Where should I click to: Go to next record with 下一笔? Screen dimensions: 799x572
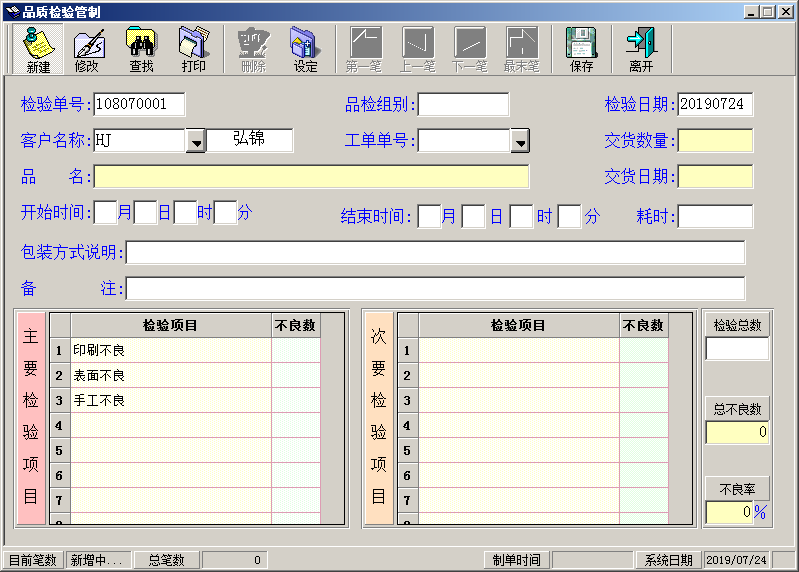point(470,49)
